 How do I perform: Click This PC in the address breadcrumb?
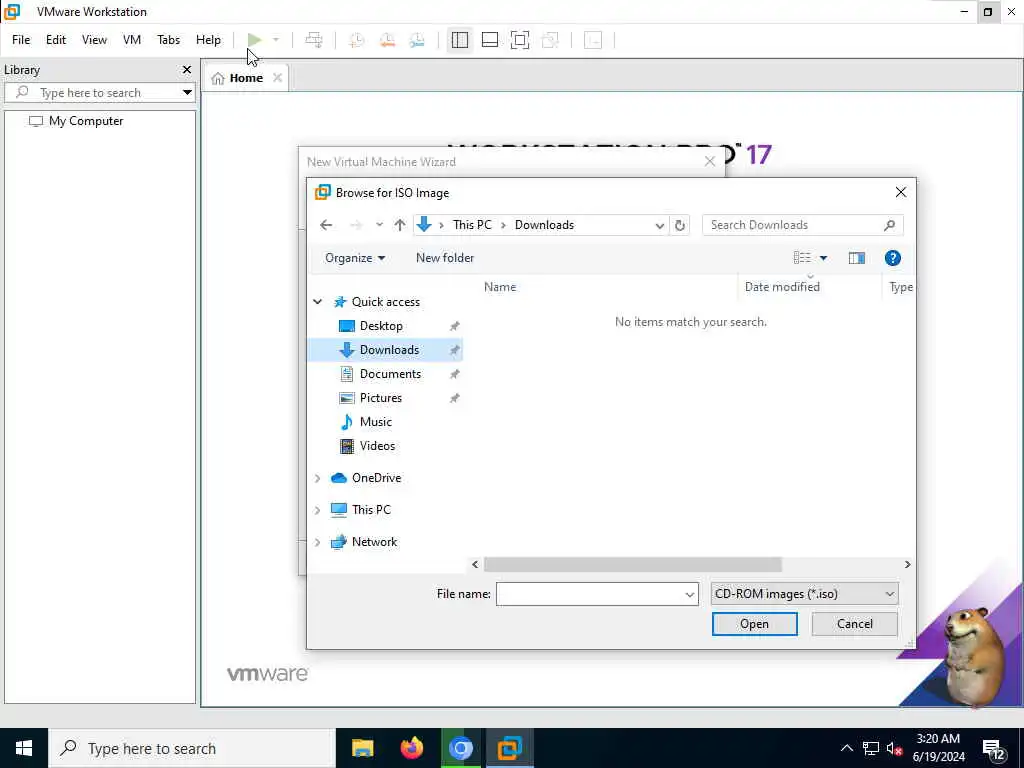point(472,225)
